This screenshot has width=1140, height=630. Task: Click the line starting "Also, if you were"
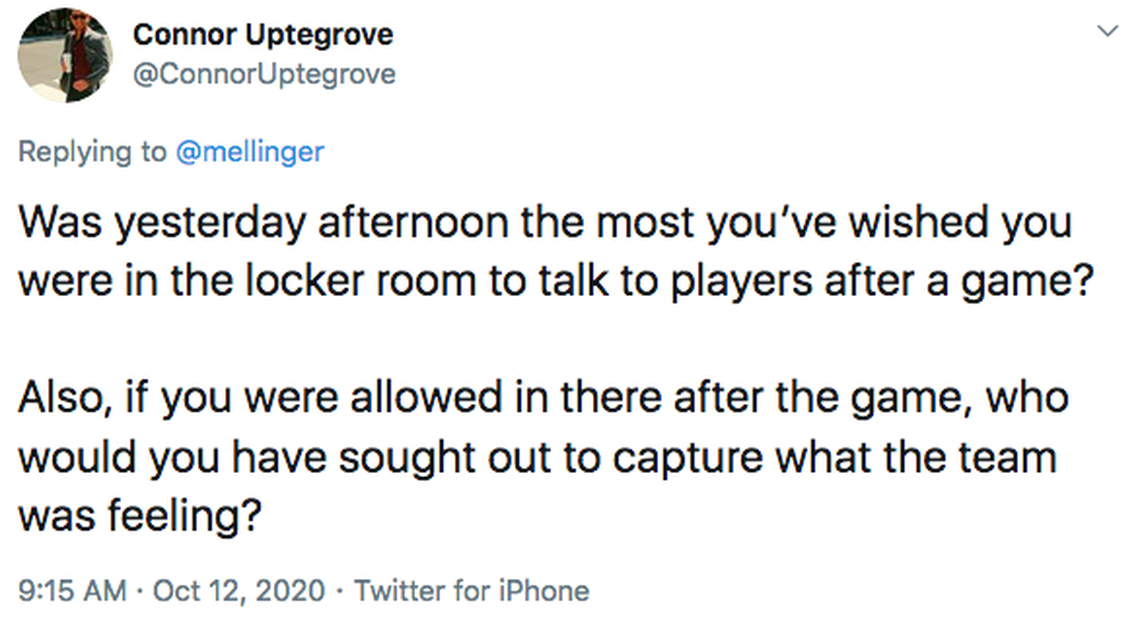(x=545, y=398)
